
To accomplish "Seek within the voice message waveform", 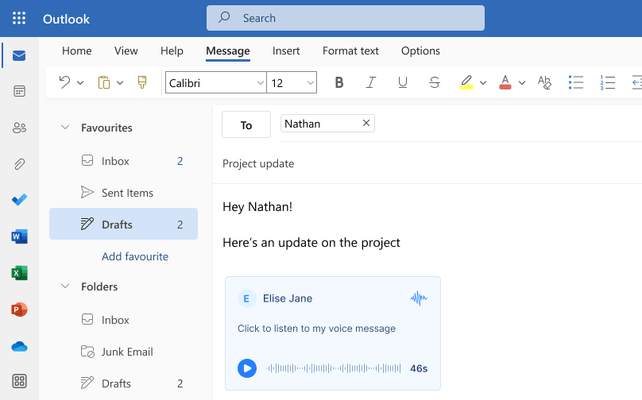I will 333,368.
